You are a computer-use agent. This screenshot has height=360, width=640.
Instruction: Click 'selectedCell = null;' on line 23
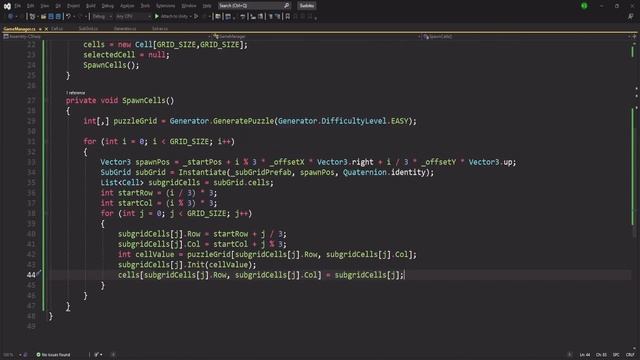pos(126,55)
